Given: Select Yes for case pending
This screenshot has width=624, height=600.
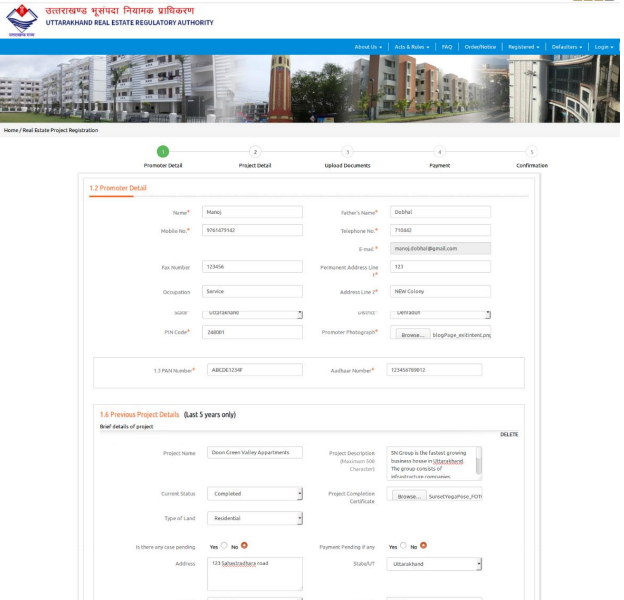Looking at the screenshot, I should pos(224,545).
